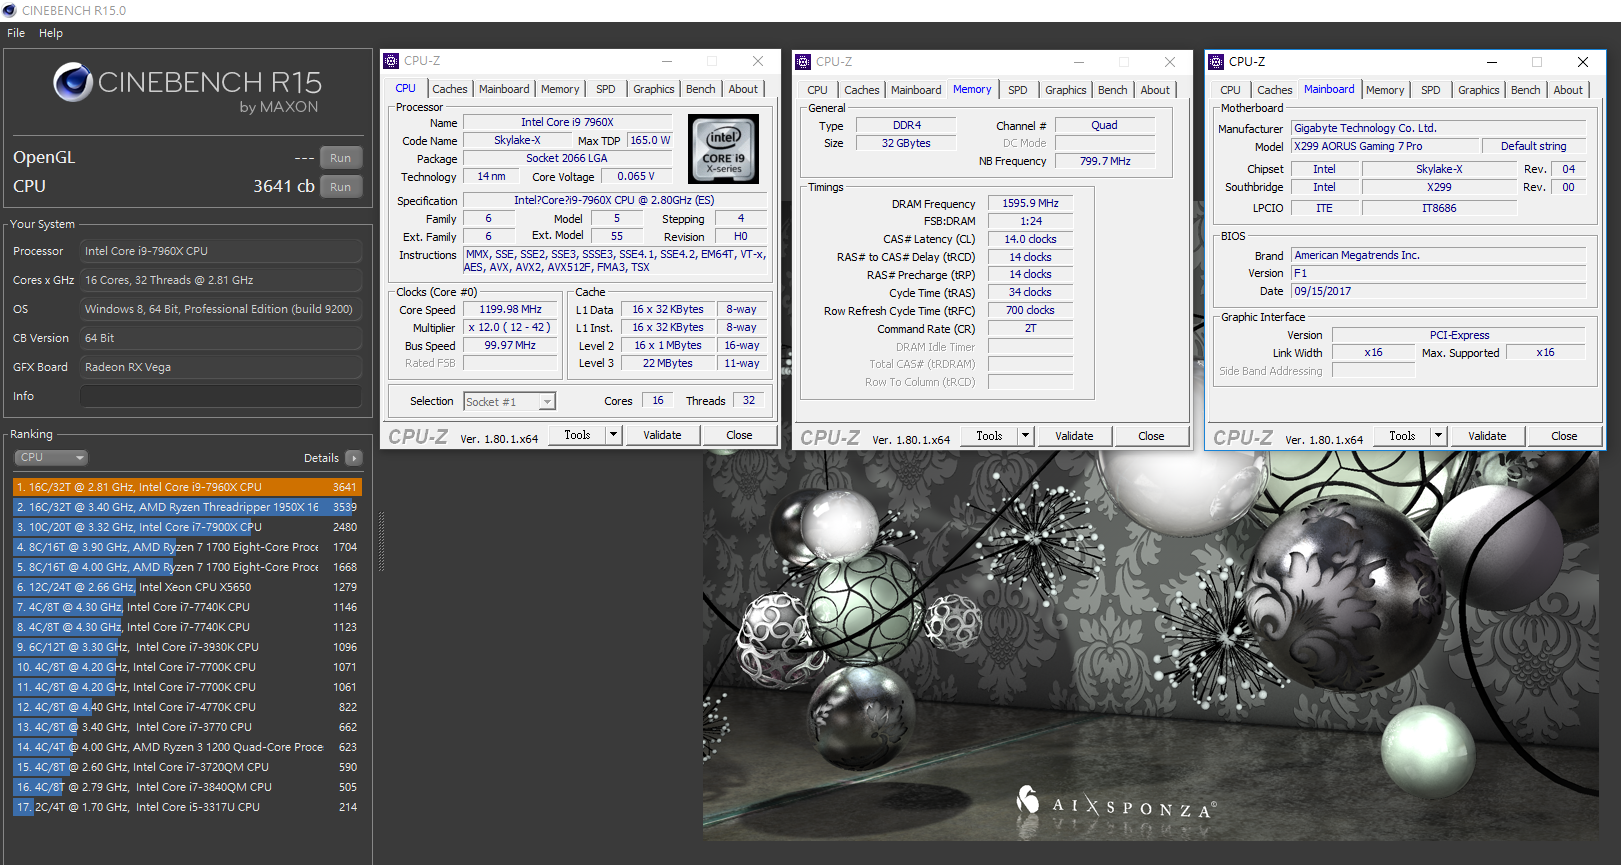Image resolution: width=1621 pixels, height=865 pixels.
Task: Close the Mainboard CPU-Z window with X
Action: (x=1583, y=62)
